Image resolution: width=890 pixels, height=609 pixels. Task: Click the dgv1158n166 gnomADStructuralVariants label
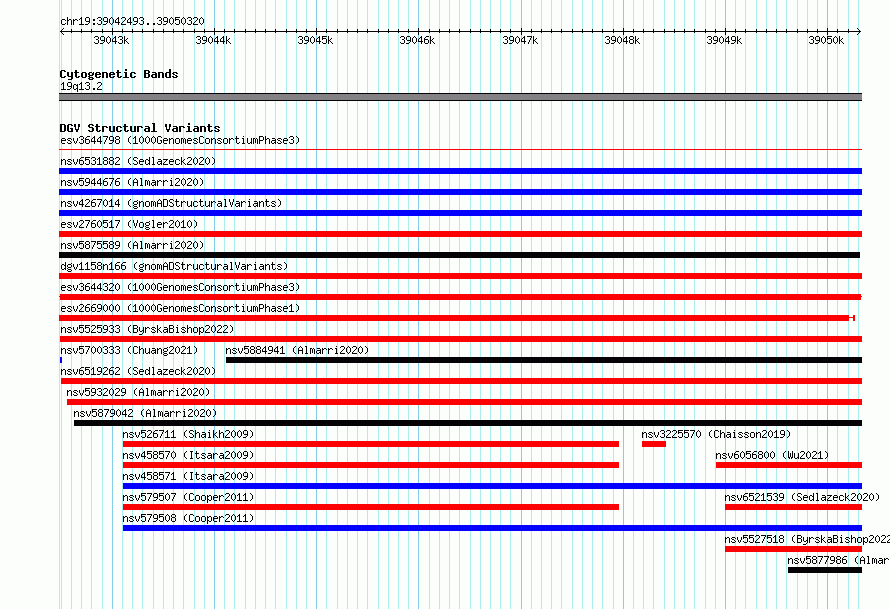(x=174, y=266)
